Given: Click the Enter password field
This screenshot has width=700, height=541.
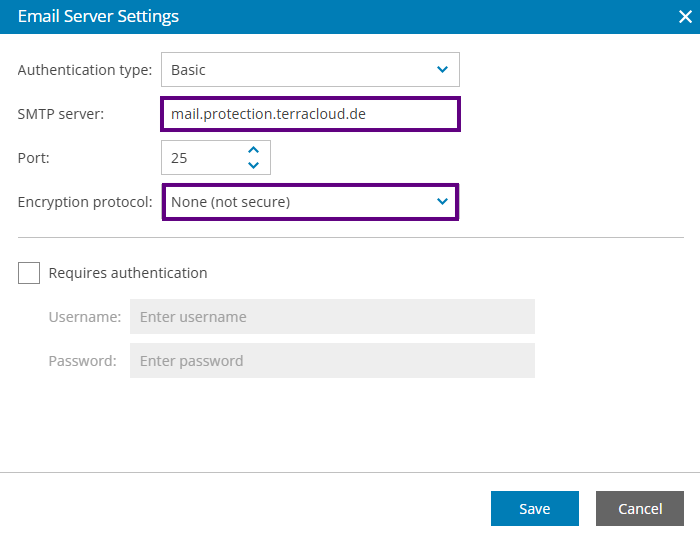Looking at the screenshot, I should tap(332, 361).
